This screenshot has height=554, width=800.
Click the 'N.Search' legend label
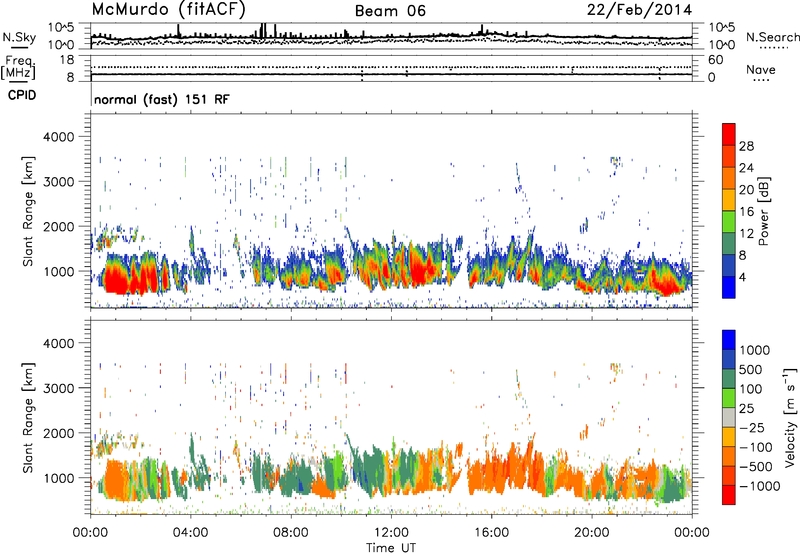click(x=772, y=37)
